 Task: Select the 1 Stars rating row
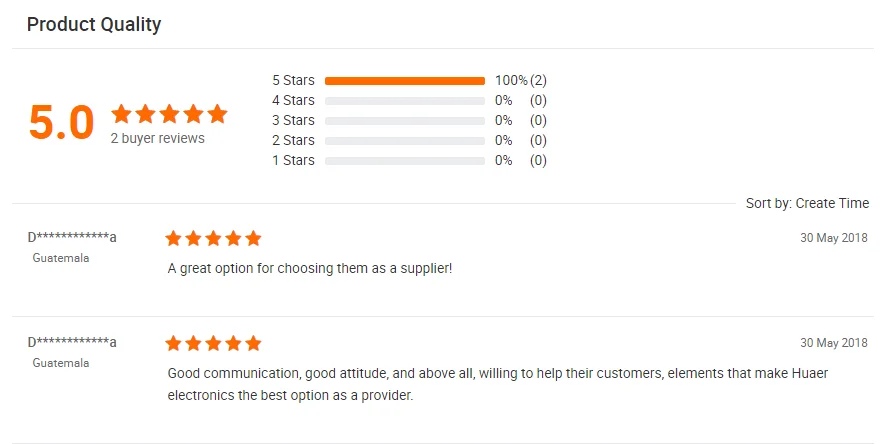pos(293,160)
